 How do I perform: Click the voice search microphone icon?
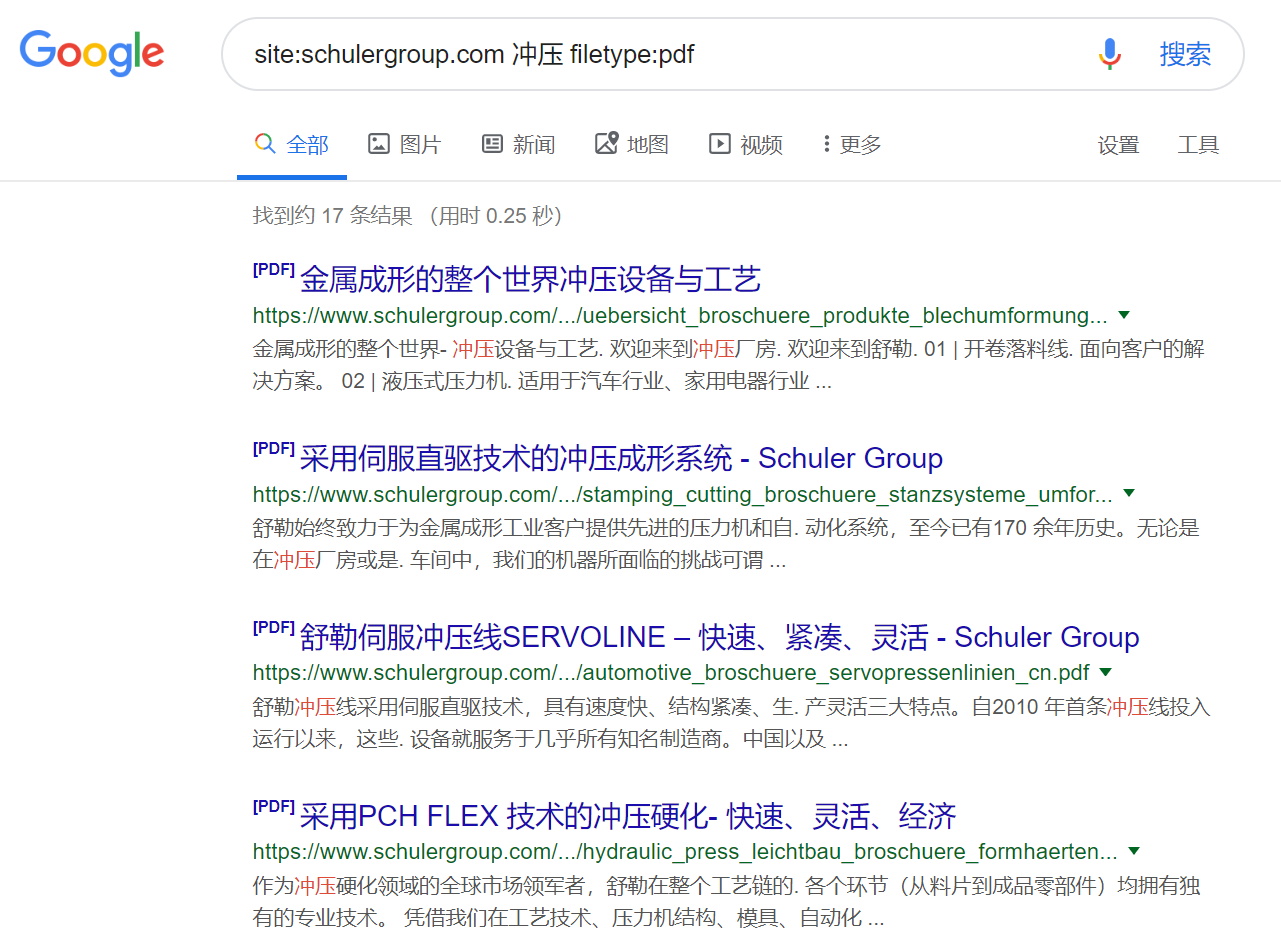[x=1109, y=54]
